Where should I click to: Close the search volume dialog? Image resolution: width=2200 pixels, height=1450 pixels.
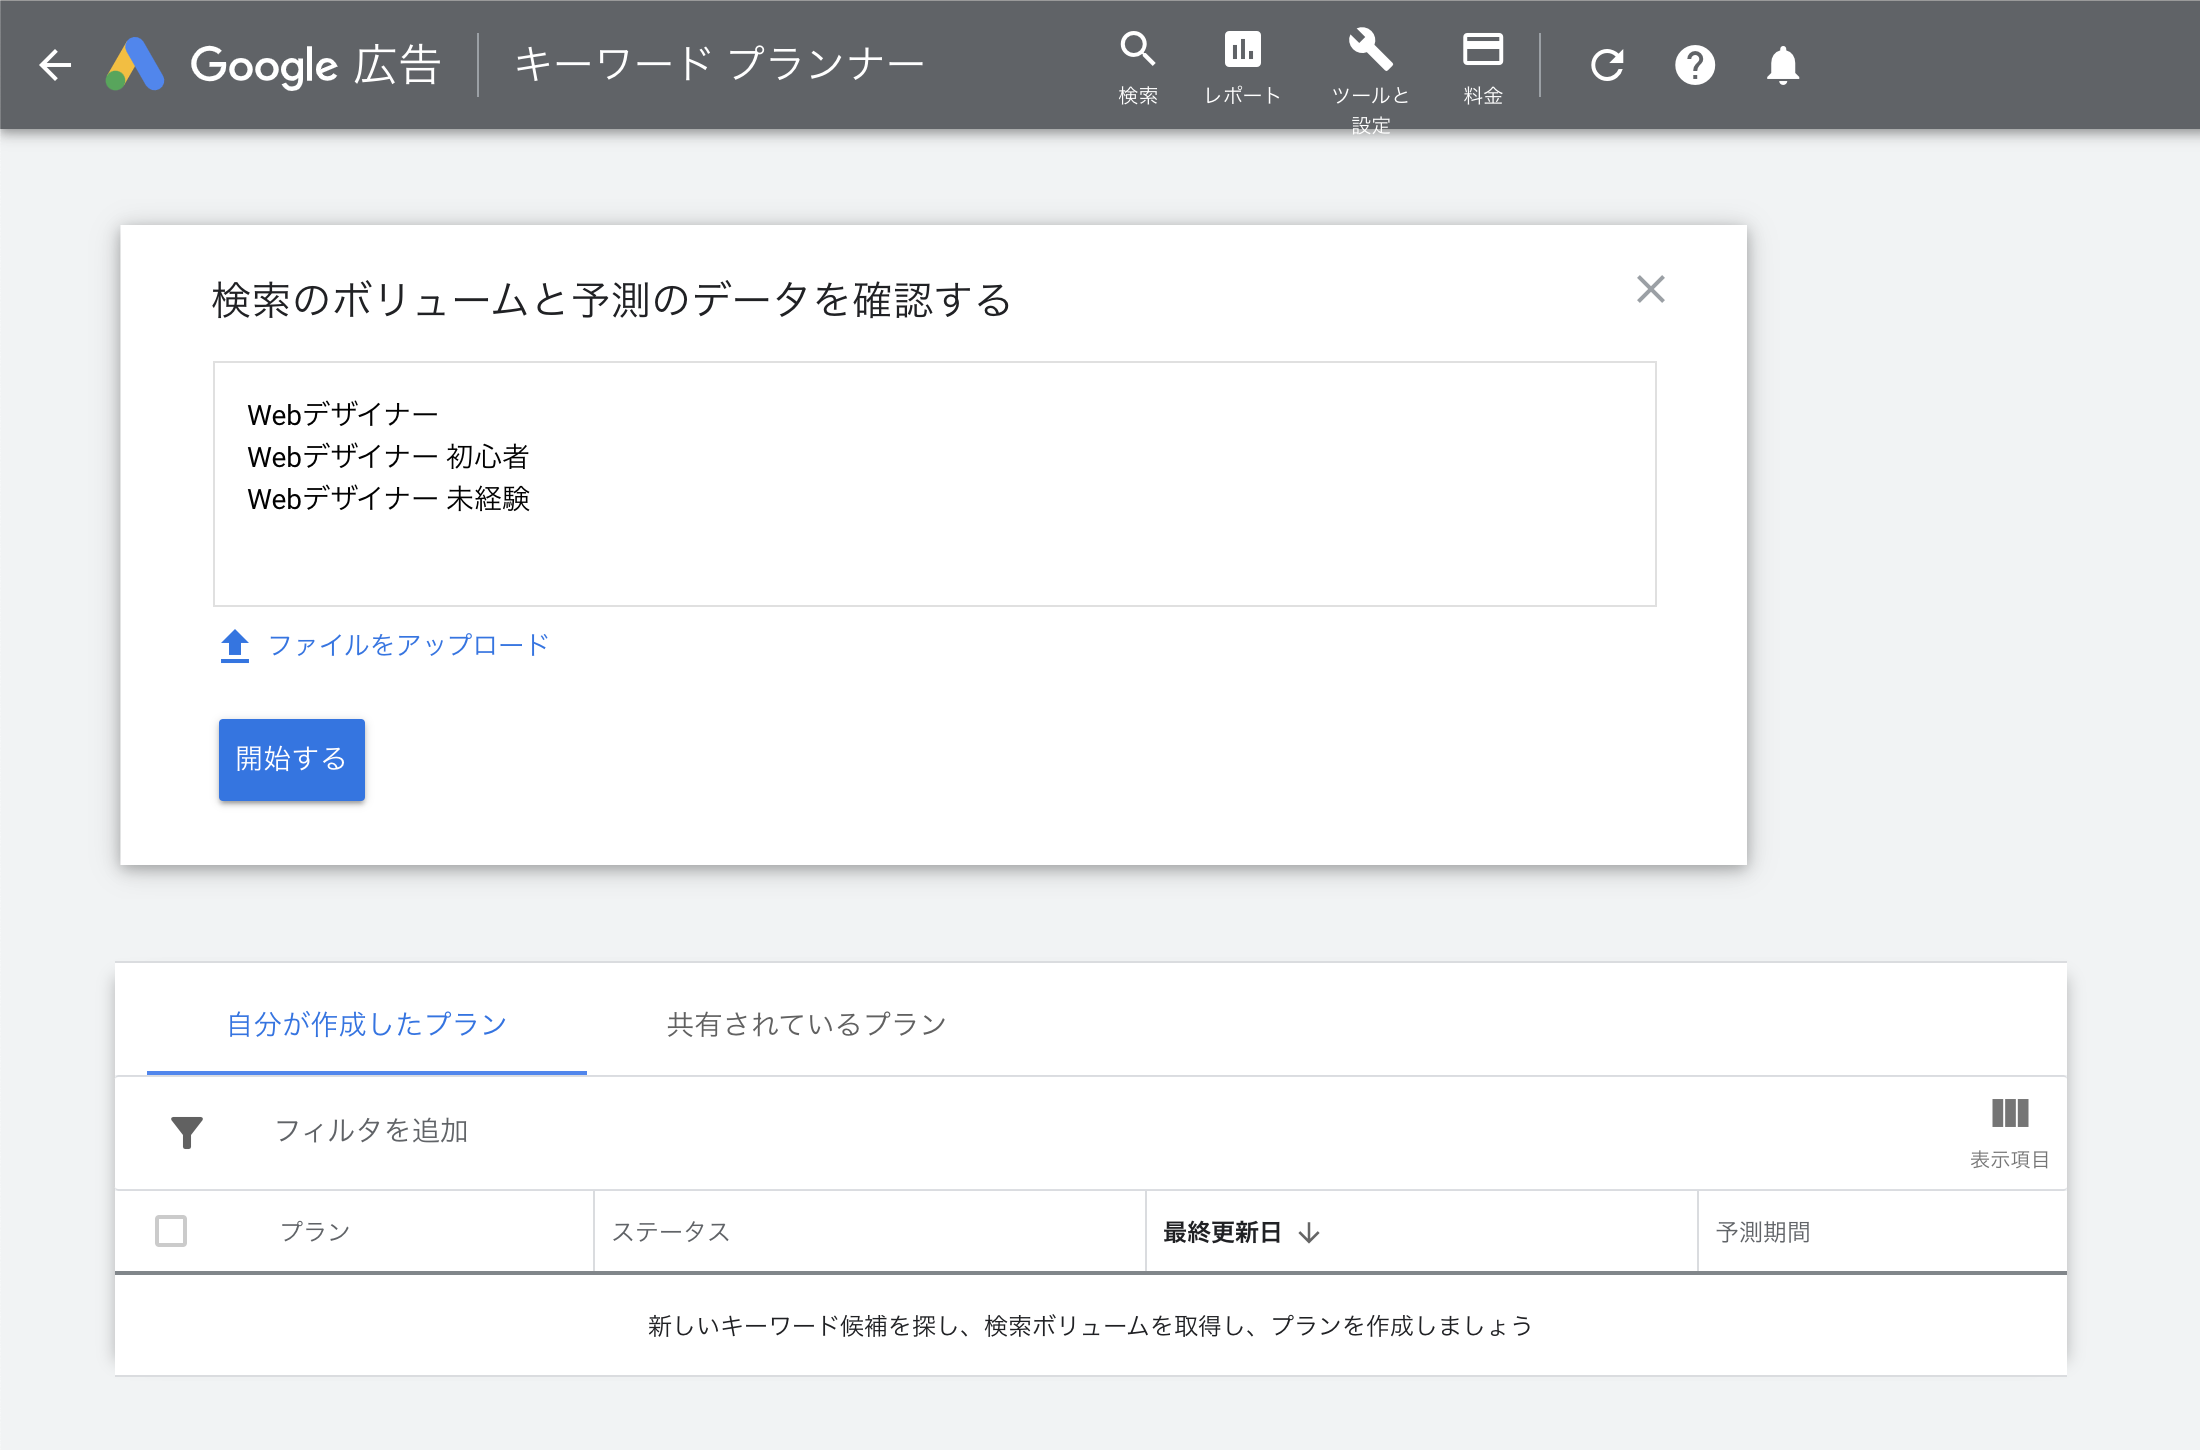[x=1651, y=289]
